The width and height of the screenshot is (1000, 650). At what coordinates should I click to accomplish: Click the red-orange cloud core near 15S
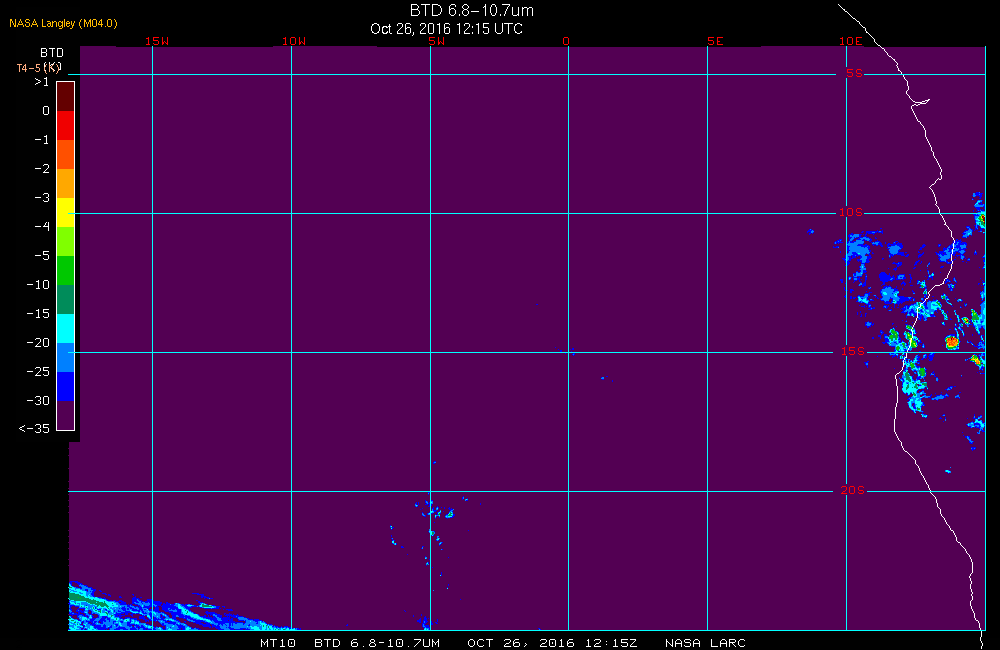coord(952,342)
